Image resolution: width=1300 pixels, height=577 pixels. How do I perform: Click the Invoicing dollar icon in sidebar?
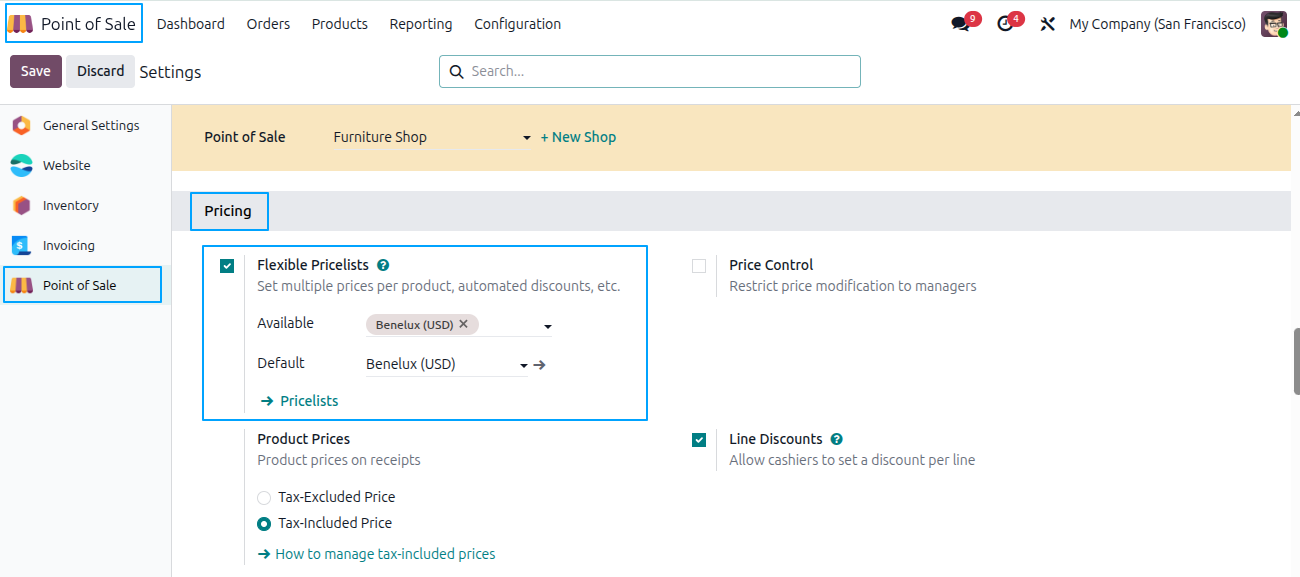[x=21, y=246]
